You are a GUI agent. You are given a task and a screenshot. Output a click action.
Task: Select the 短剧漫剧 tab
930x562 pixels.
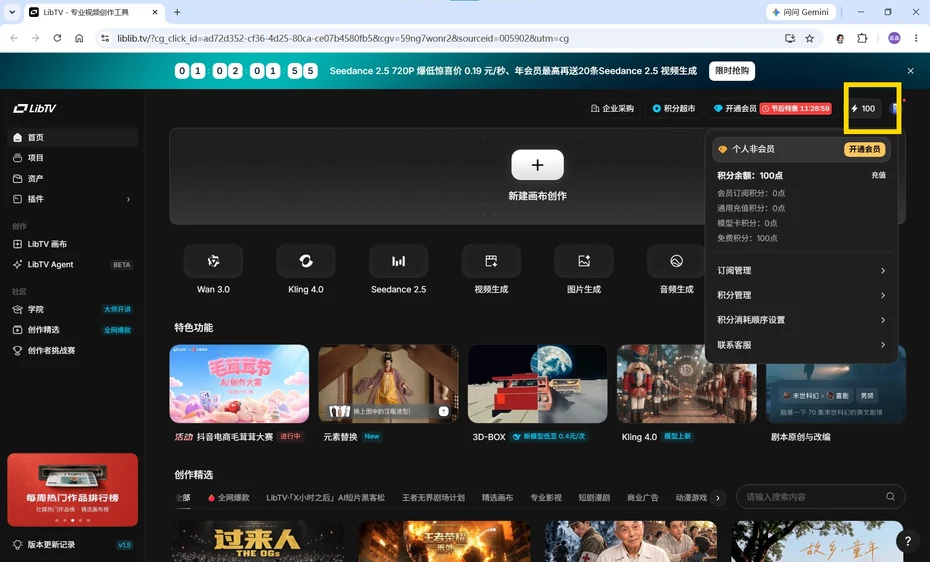coord(594,497)
